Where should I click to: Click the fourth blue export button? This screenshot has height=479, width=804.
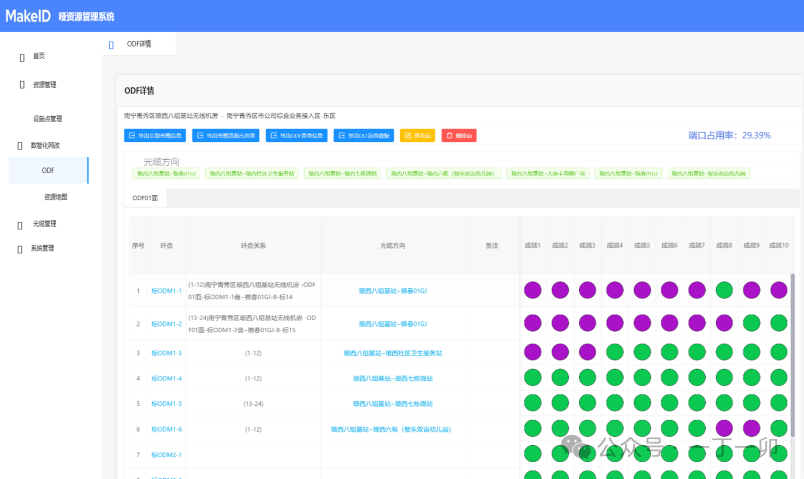(364, 135)
